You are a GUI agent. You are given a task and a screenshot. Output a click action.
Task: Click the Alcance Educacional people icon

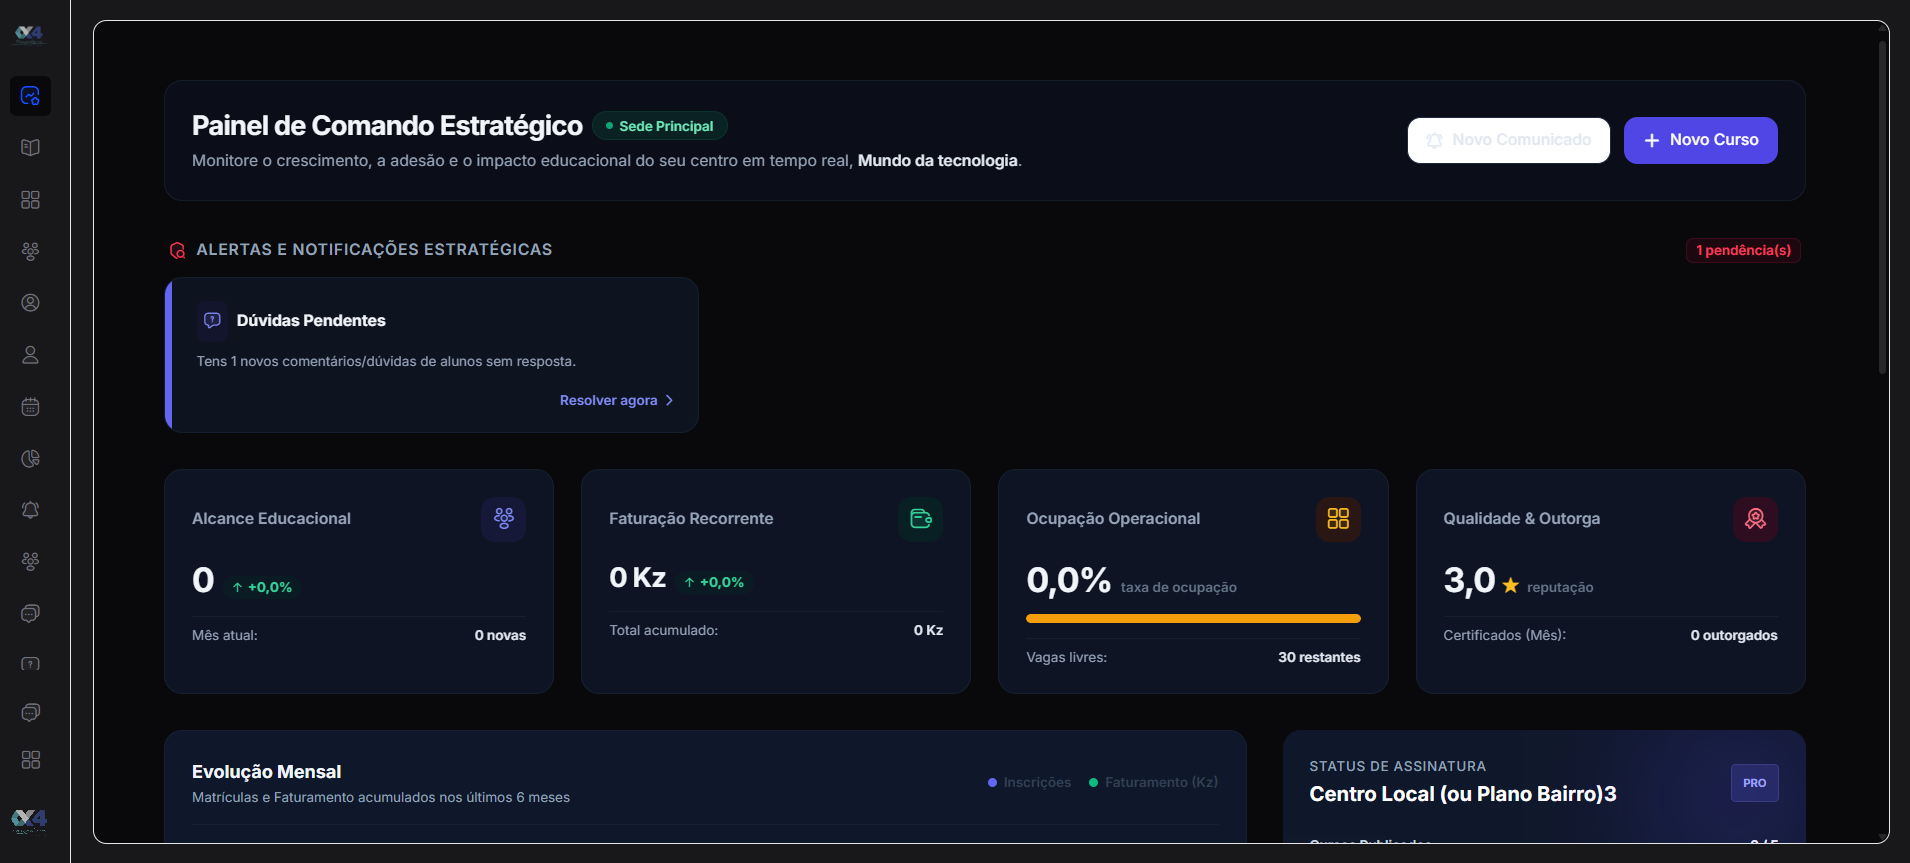pyautogui.click(x=504, y=518)
